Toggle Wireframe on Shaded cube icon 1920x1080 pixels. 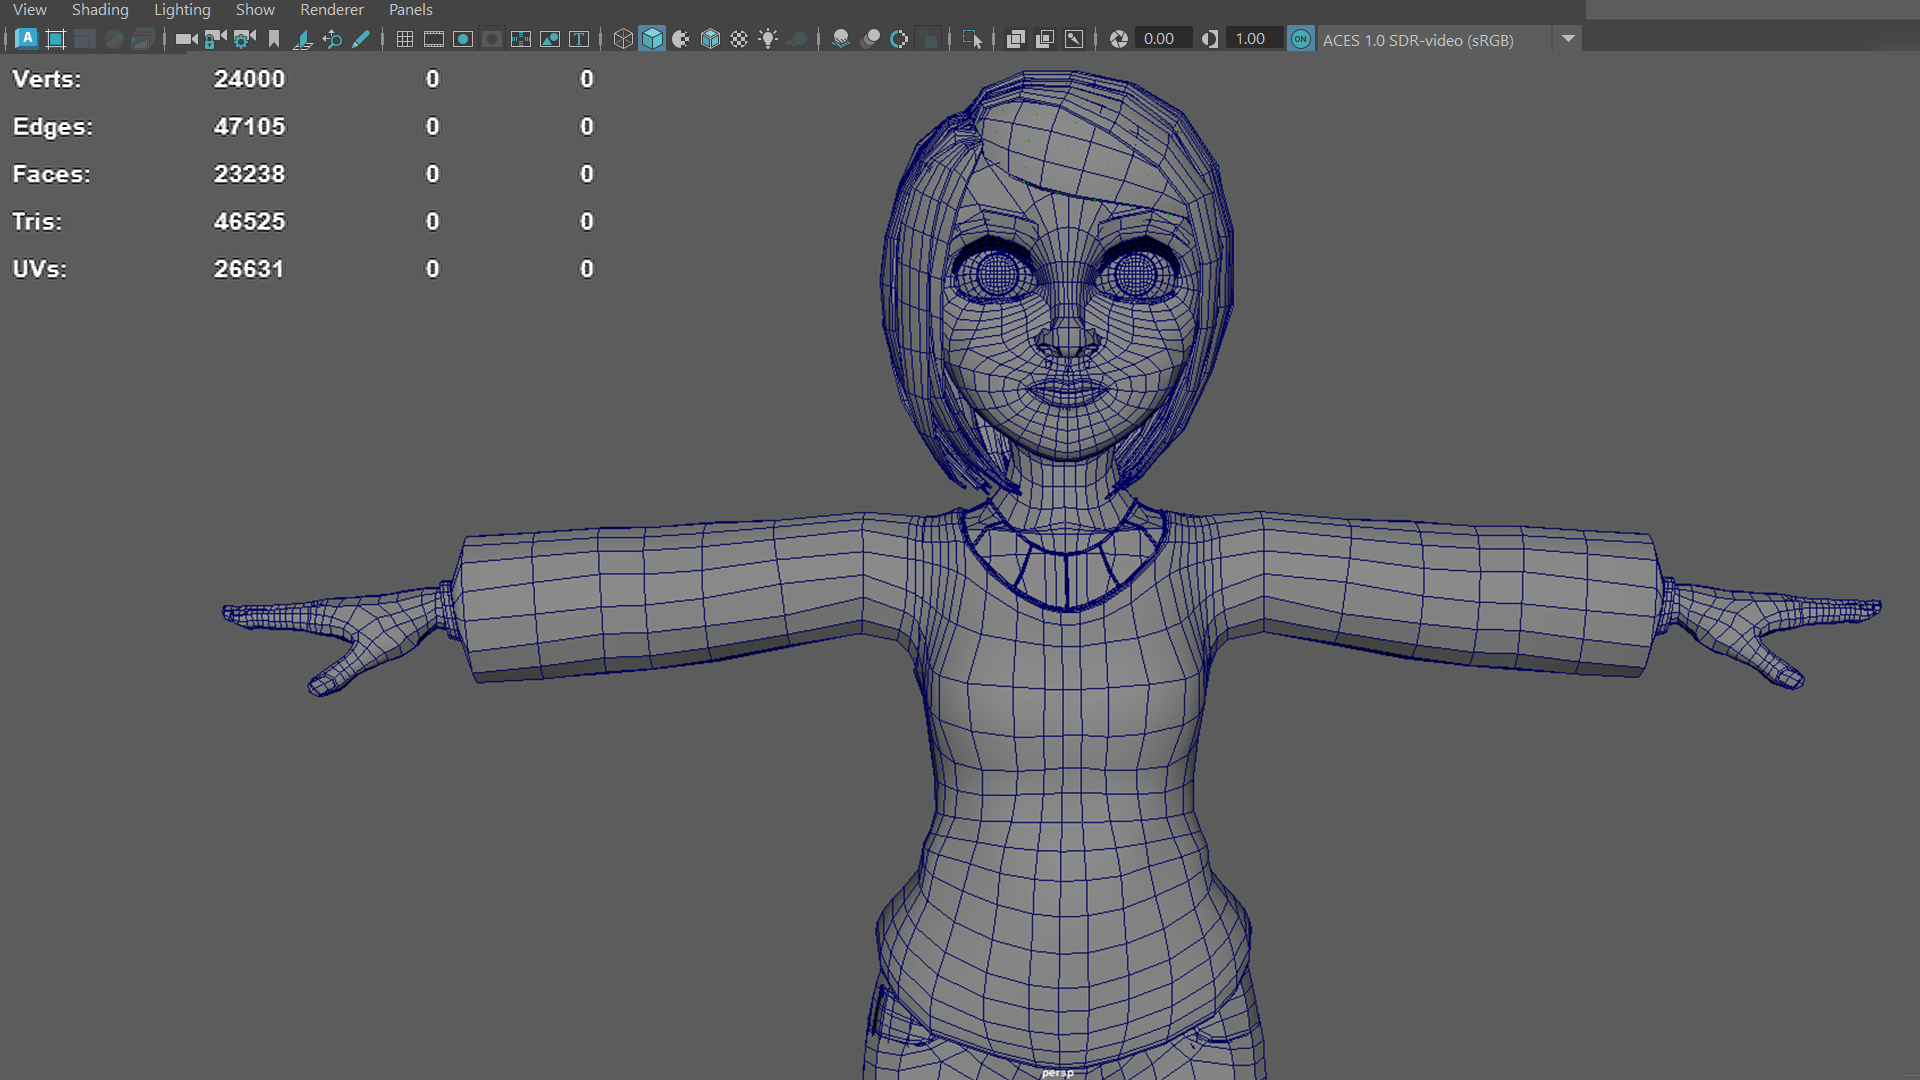710,39
